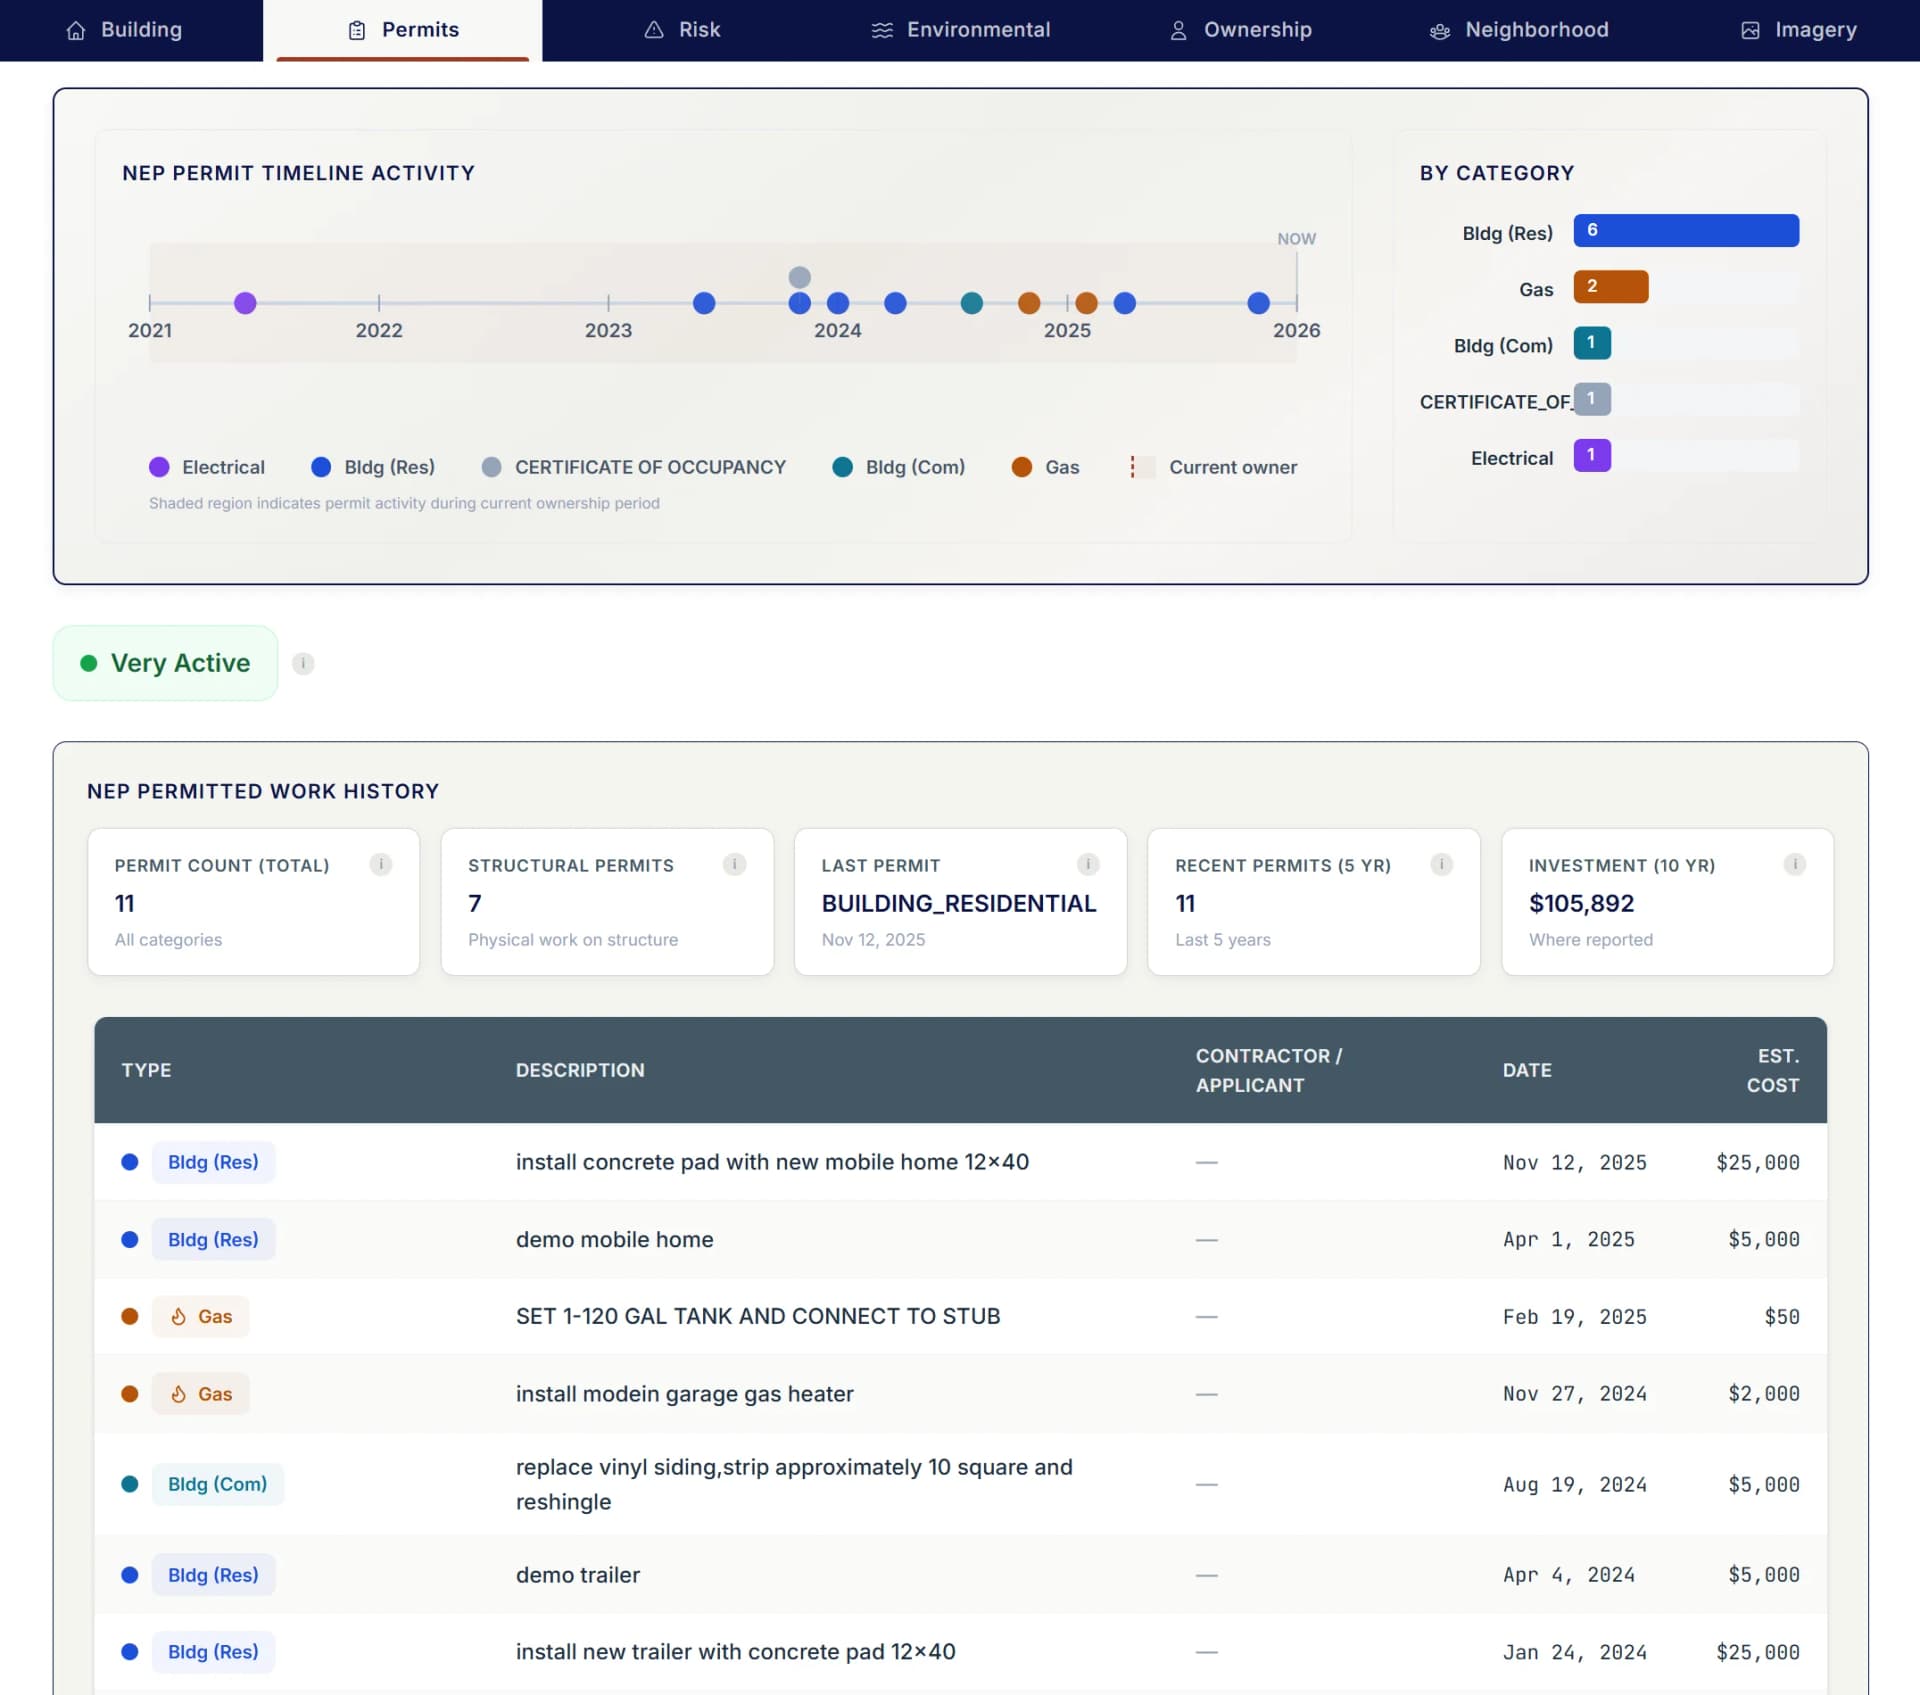Click the Certificate of Occupancy legend item
The width and height of the screenshot is (1920, 1695).
pos(634,467)
